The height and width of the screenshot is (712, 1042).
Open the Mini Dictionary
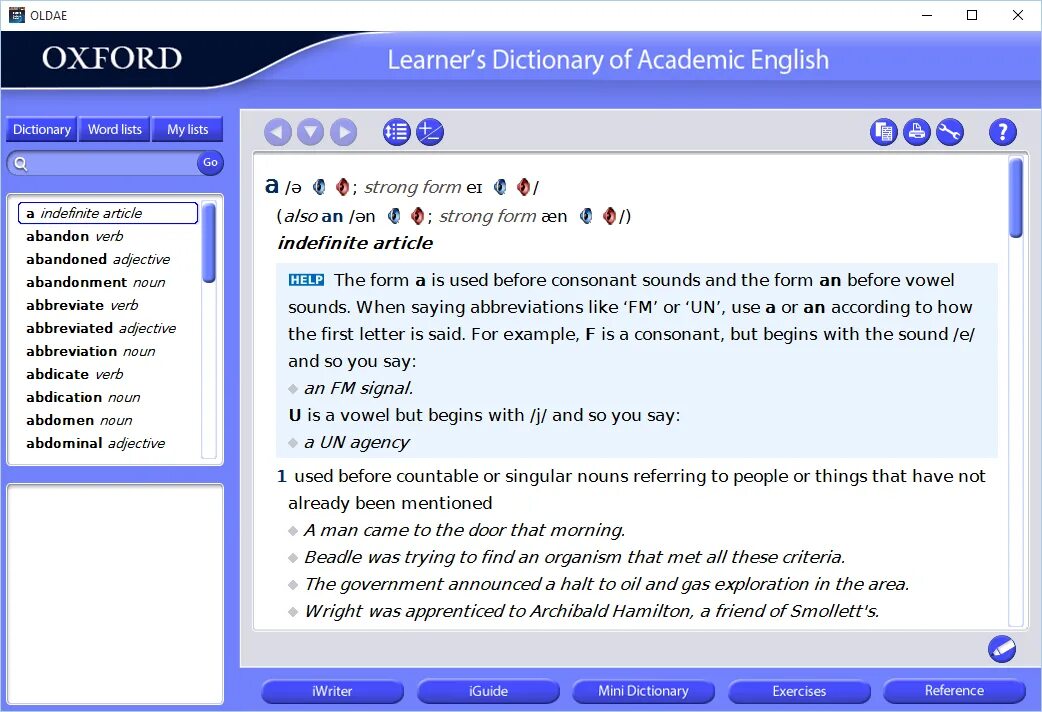(x=643, y=691)
